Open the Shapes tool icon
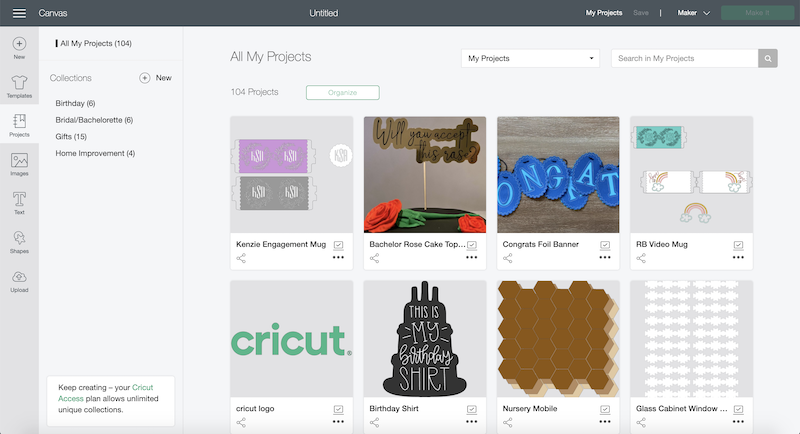 [19, 238]
